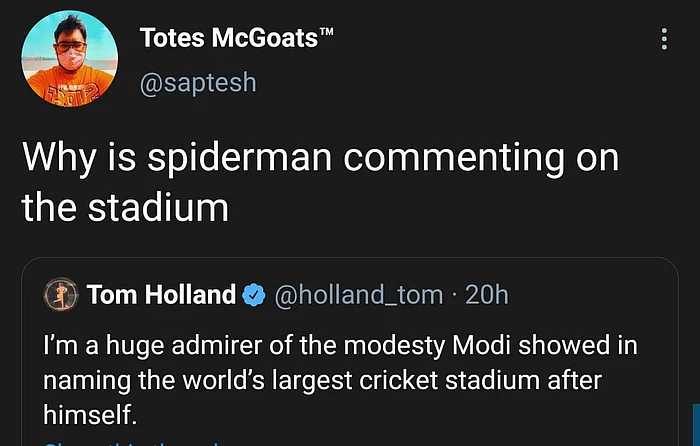The width and height of the screenshot is (700, 446).
Task: Click the blue verified badge
Action: pyautogui.click(x=254, y=294)
